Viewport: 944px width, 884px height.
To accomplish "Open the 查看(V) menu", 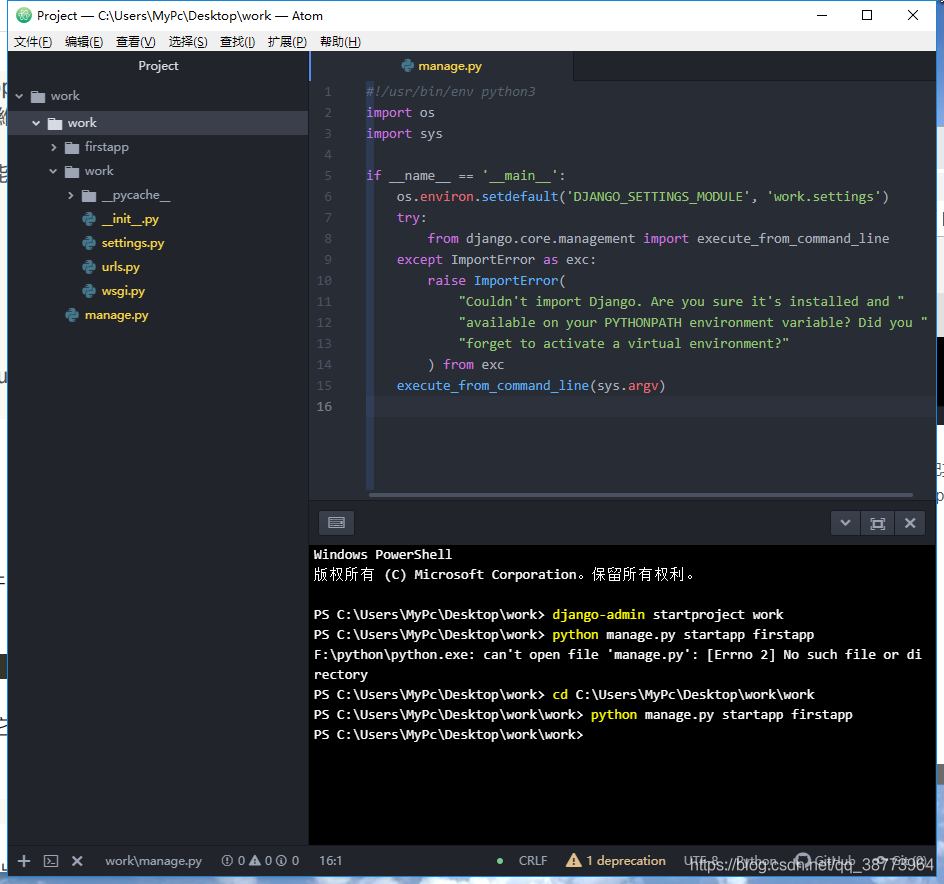I will [135, 42].
